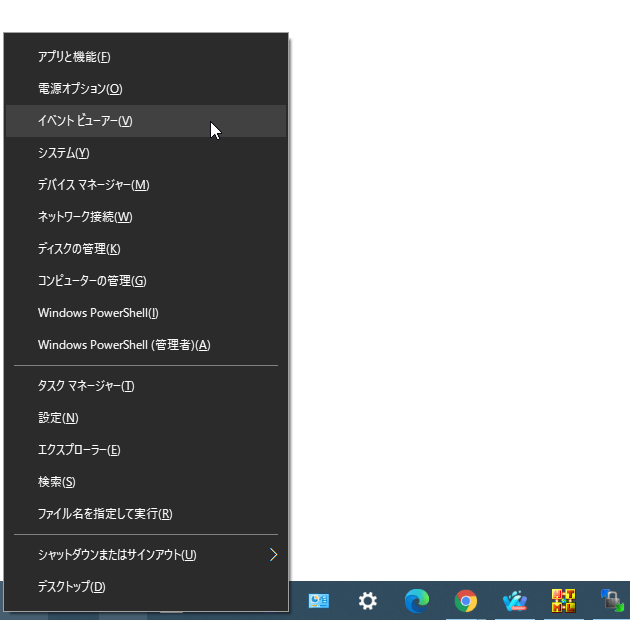Launch Windows PowerShell(I)
Viewport: 630px width, 620px height.
[146, 313]
